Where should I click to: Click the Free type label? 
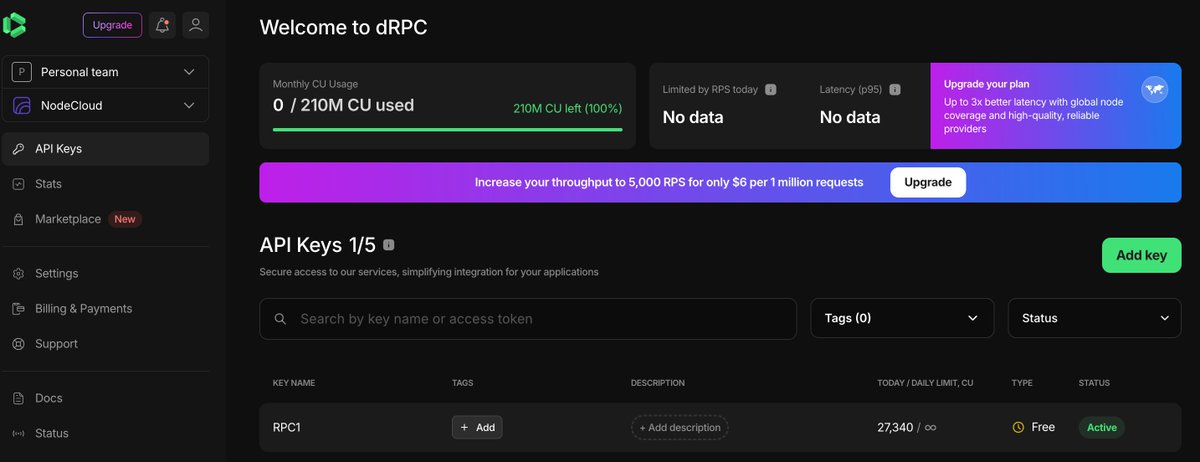(x=1043, y=427)
